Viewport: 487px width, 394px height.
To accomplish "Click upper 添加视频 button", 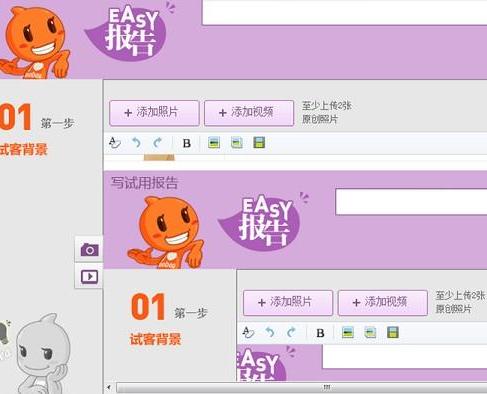I will (x=249, y=113).
